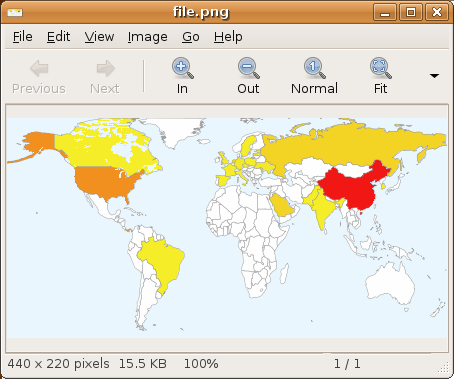
Task: Open the Help menu
Action: point(228,37)
